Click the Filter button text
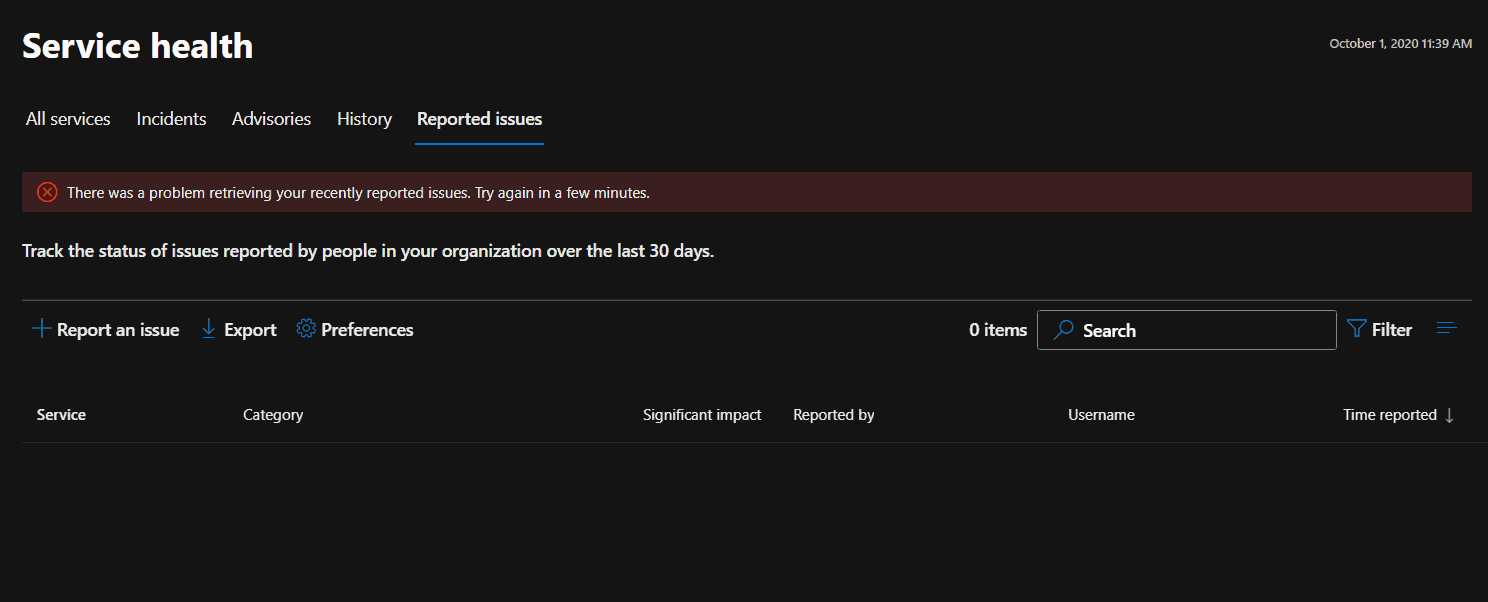1488x602 pixels. click(x=1392, y=330)
